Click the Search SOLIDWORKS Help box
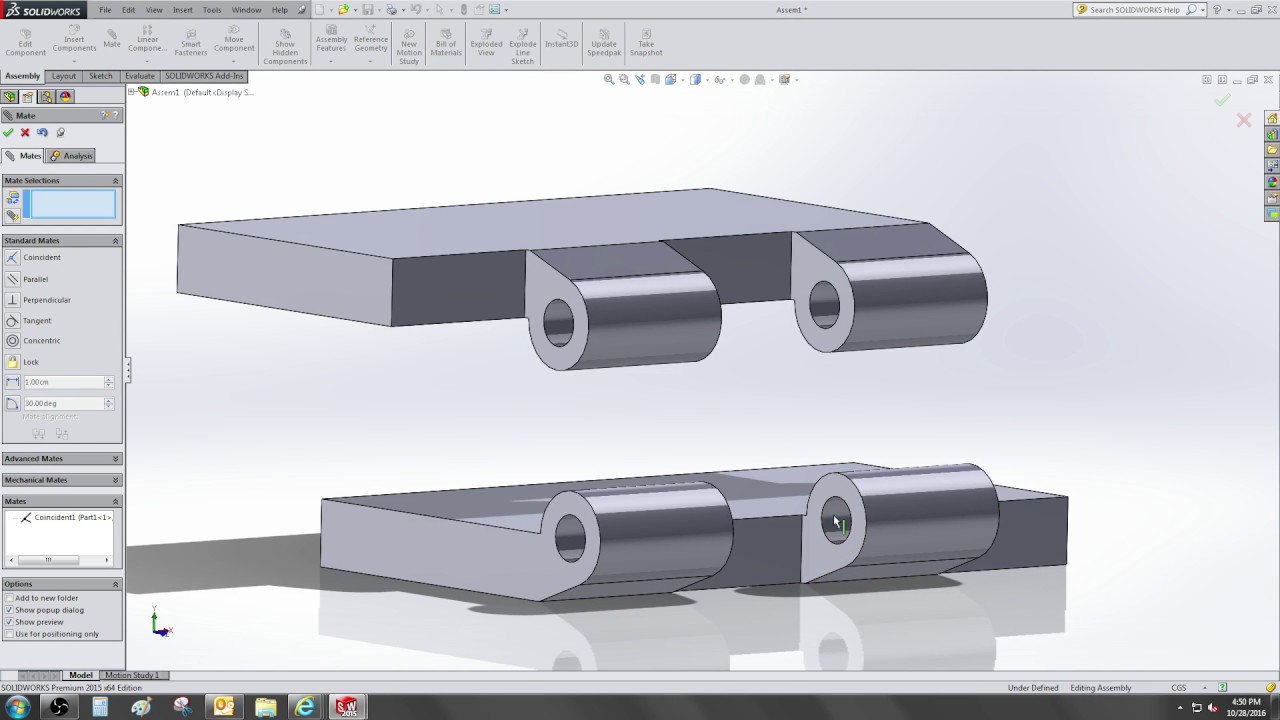The image size is (1280, 720). pos(1139,10)
